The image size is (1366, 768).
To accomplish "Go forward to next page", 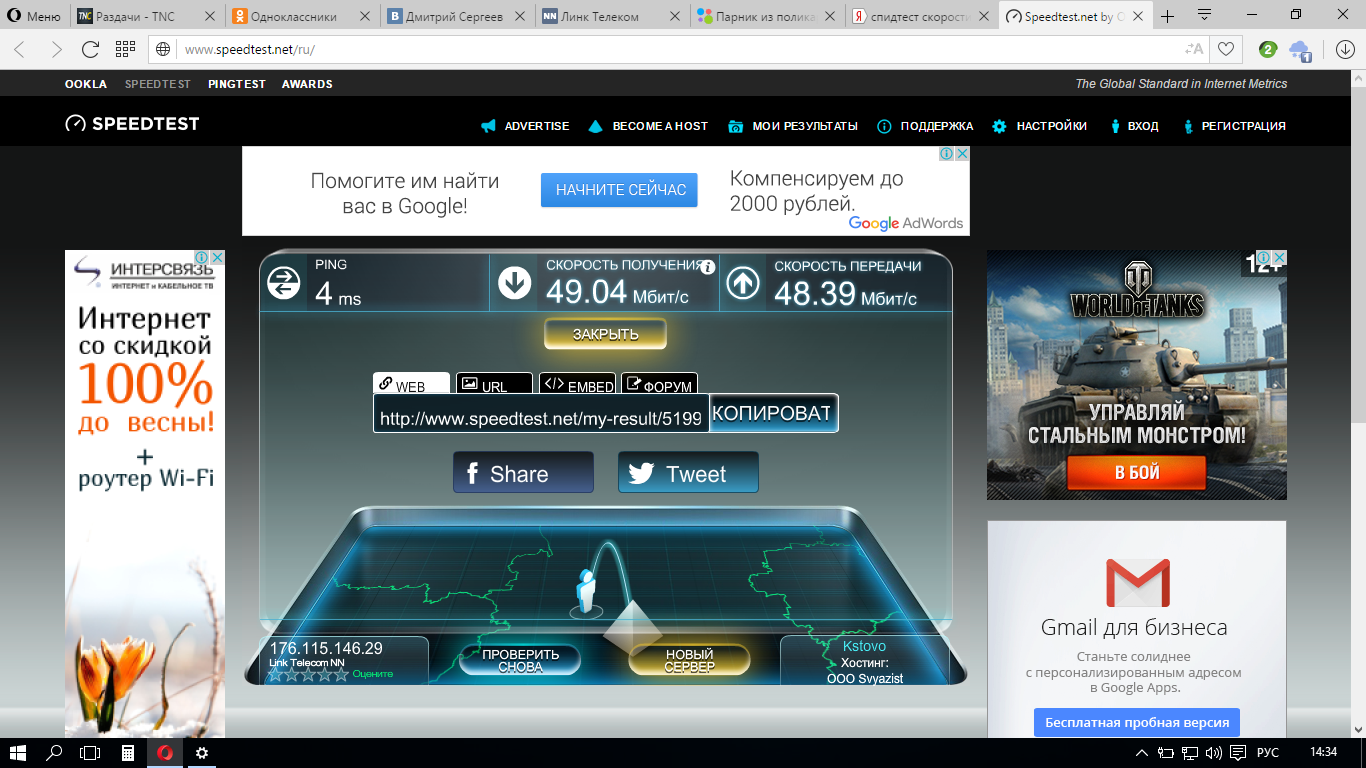I will (56, 49).
